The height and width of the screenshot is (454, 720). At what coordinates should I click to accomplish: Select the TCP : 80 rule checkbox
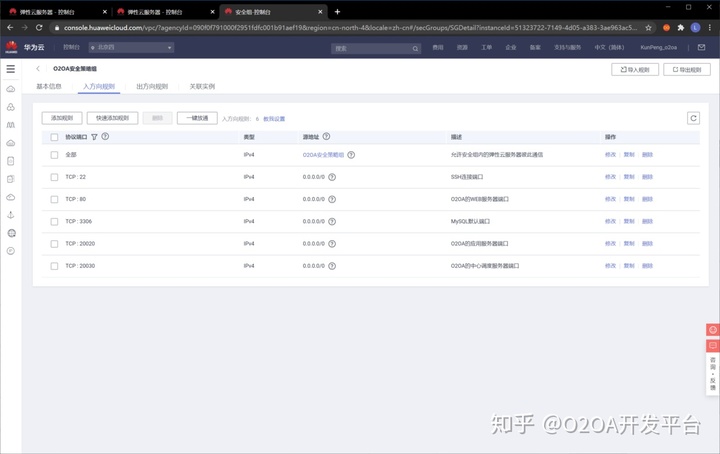[x=54, y=199]
